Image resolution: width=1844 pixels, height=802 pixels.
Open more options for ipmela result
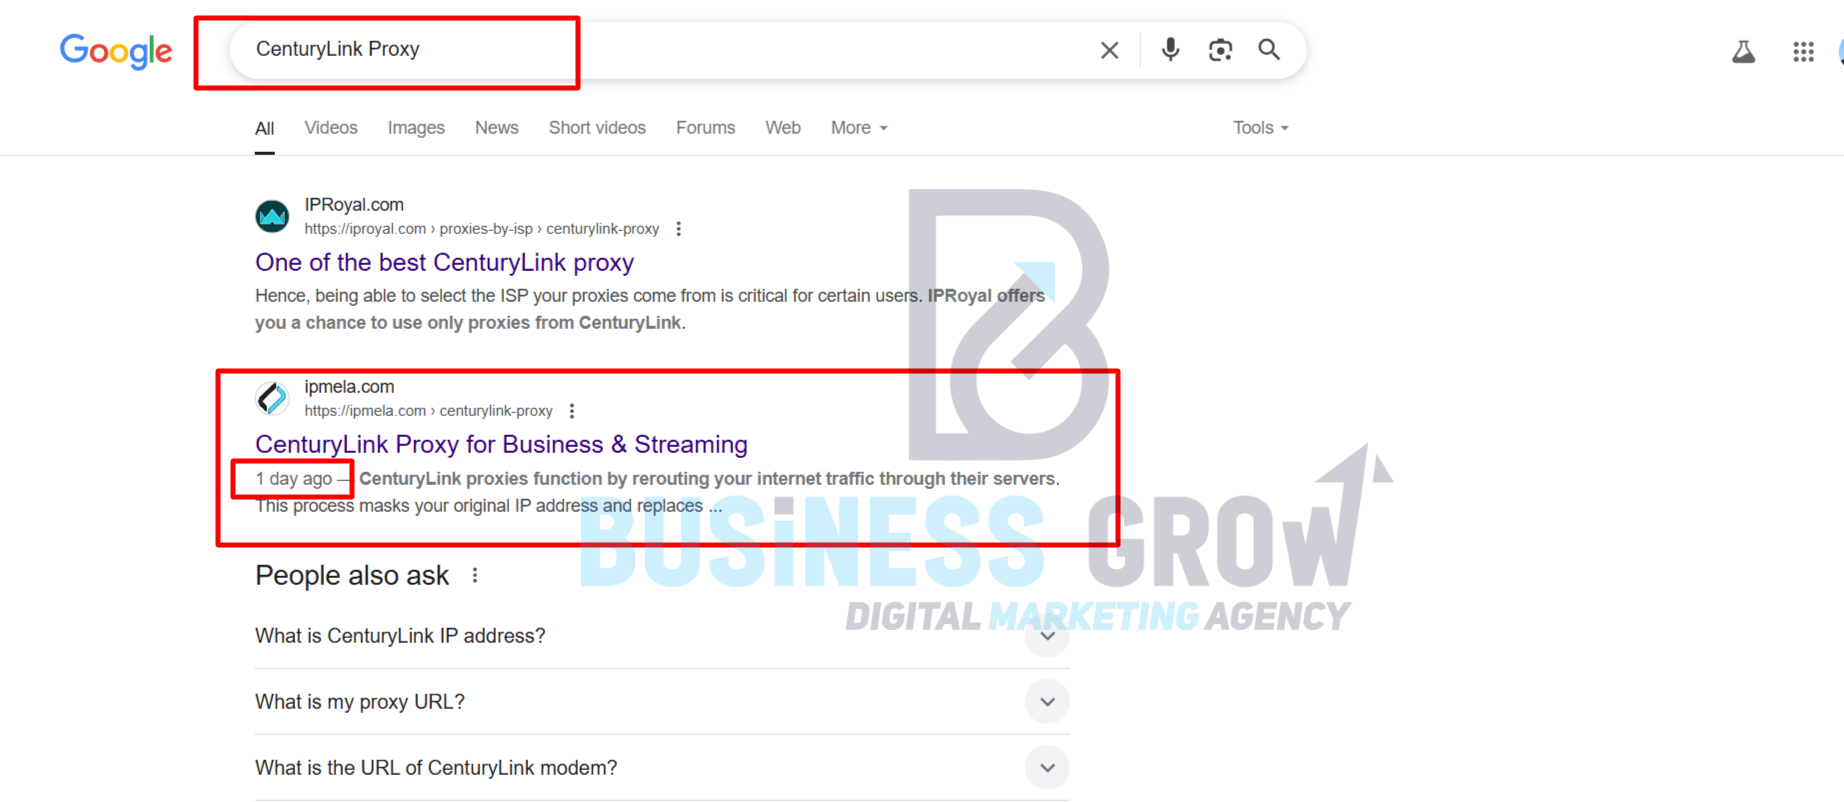coord(572,411)
